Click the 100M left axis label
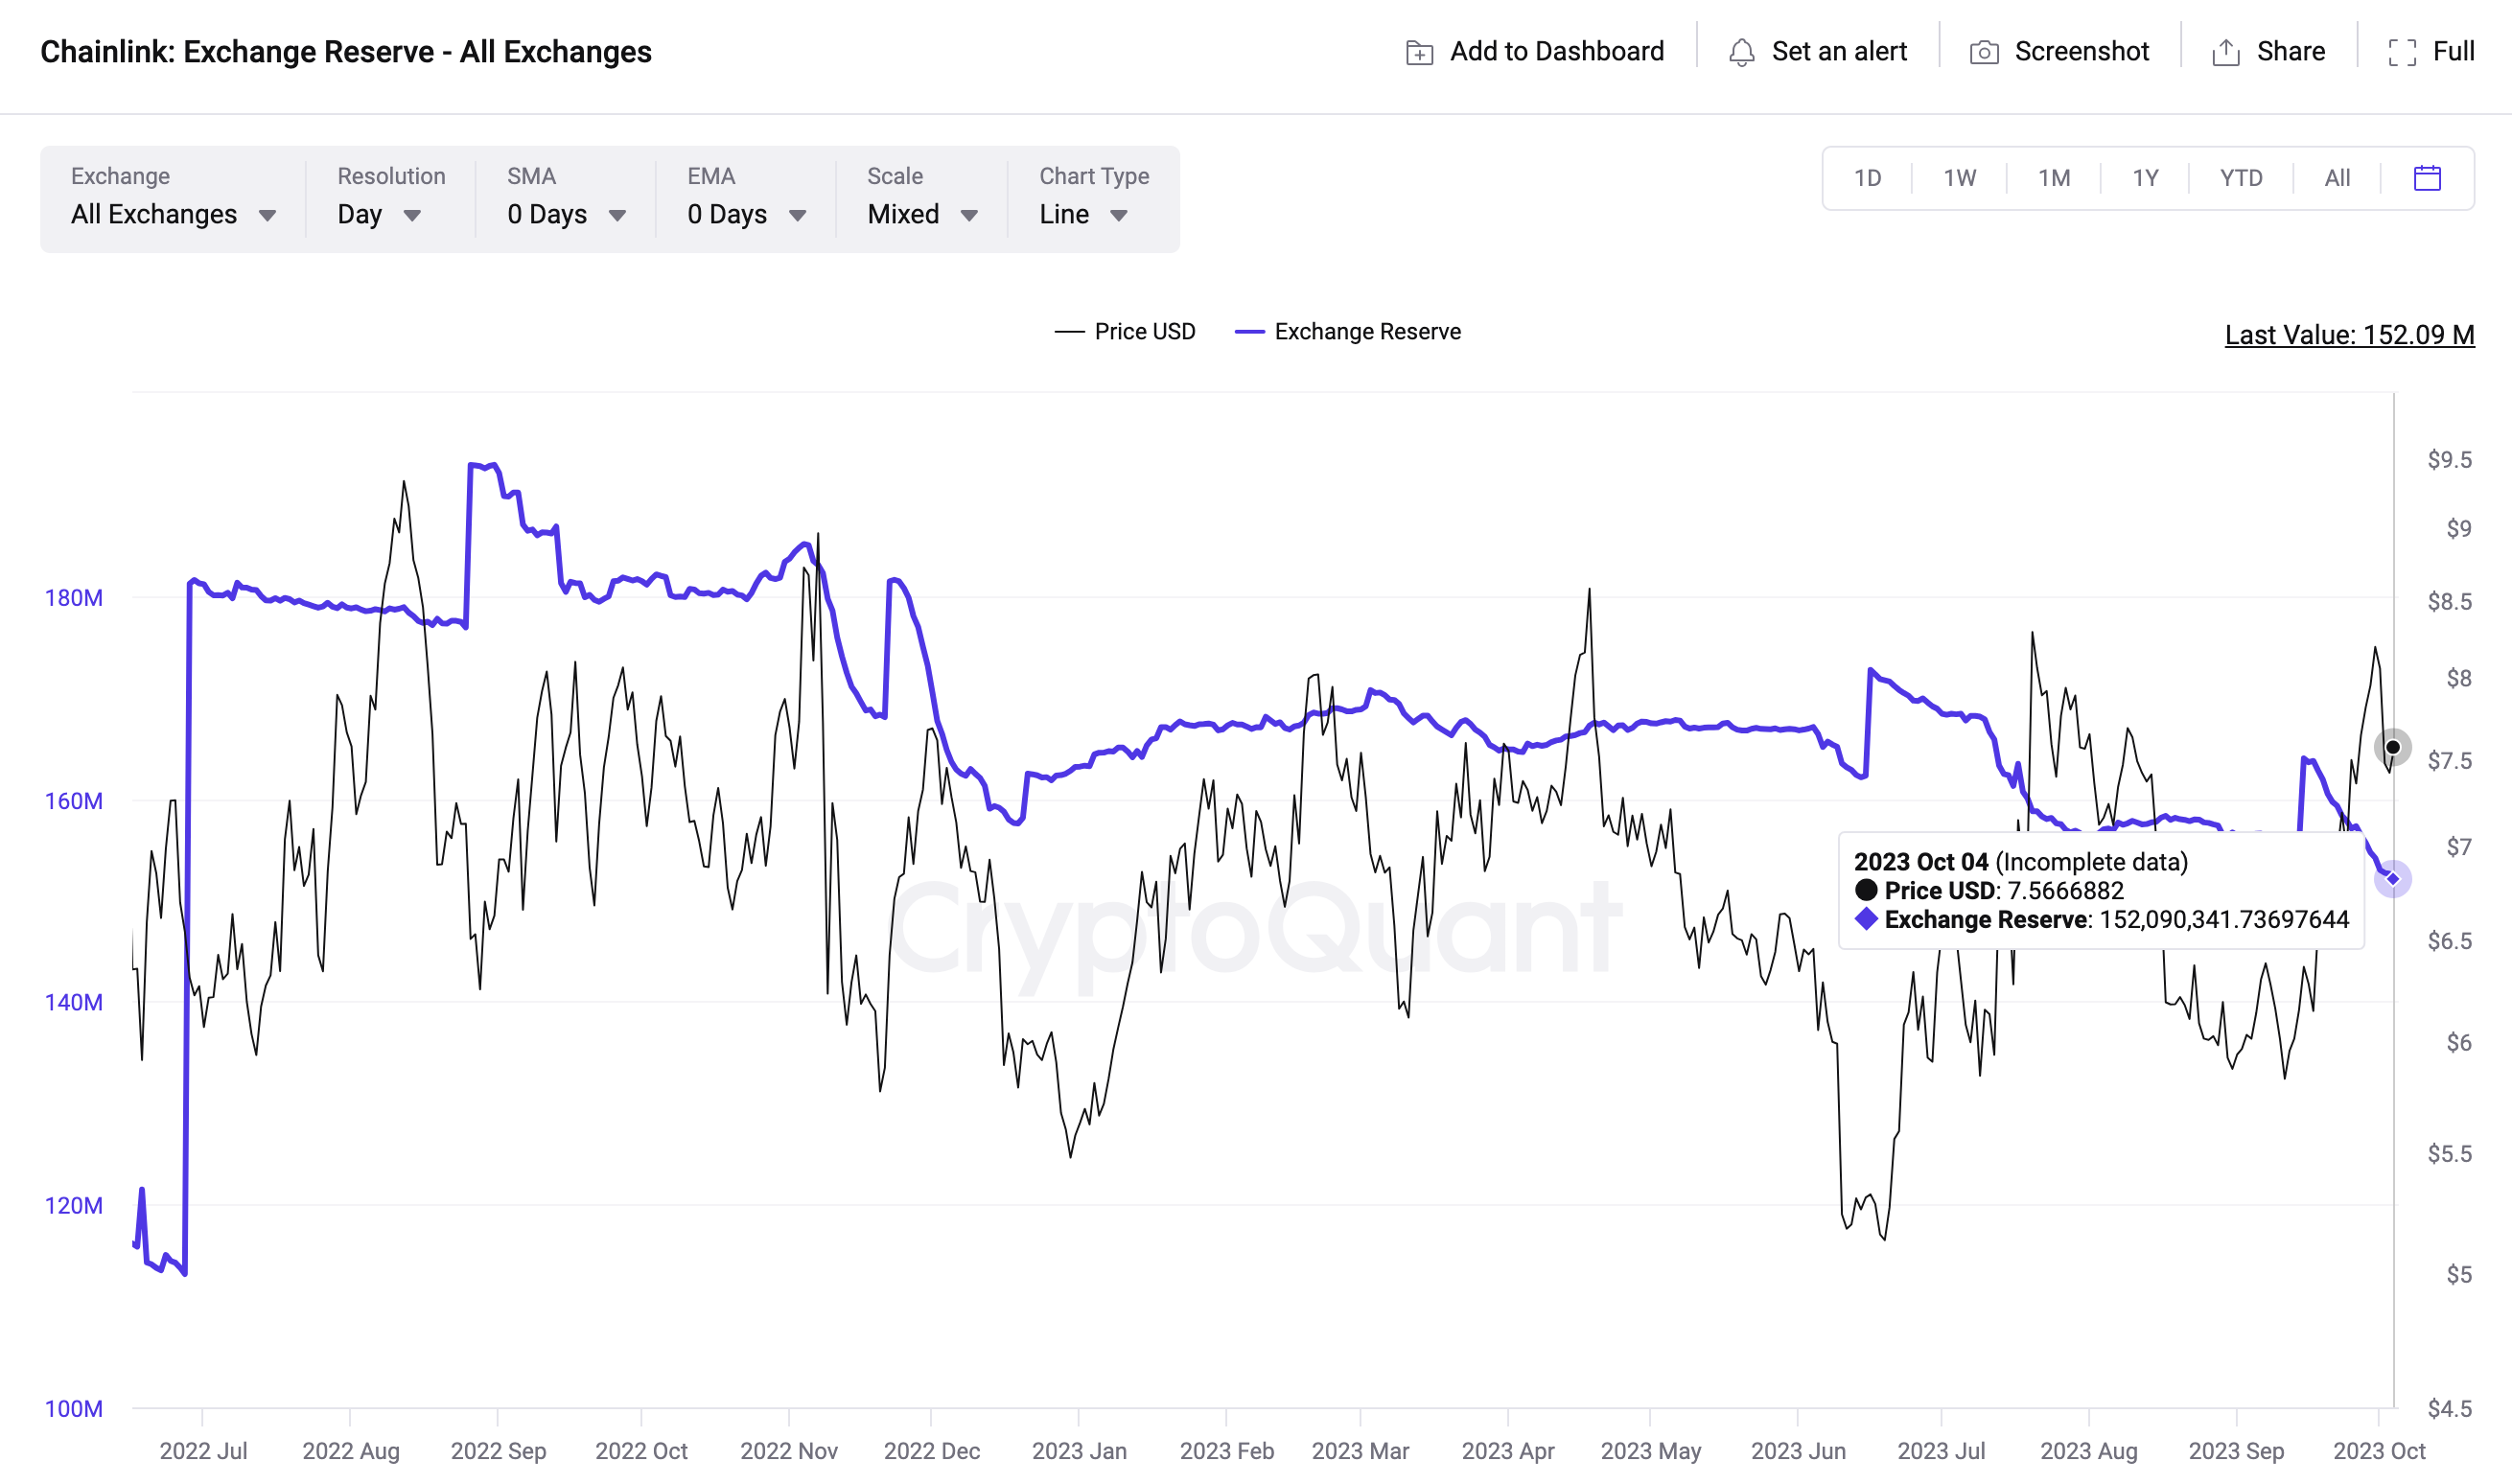This screenshot has height=1484, width=2512. [74, 1409]
